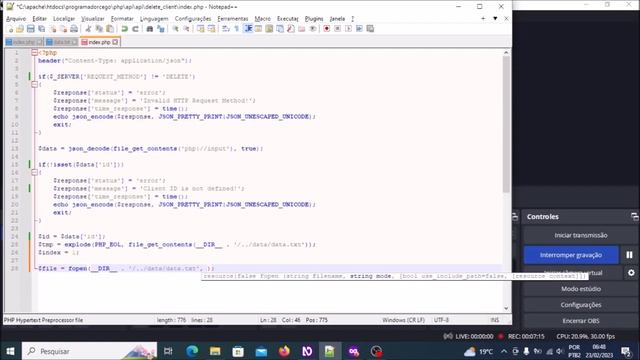Open the User Defined Language dialog icon
Image resolution: width=640 pixels, height=360 pixels.
pos(258,29)
